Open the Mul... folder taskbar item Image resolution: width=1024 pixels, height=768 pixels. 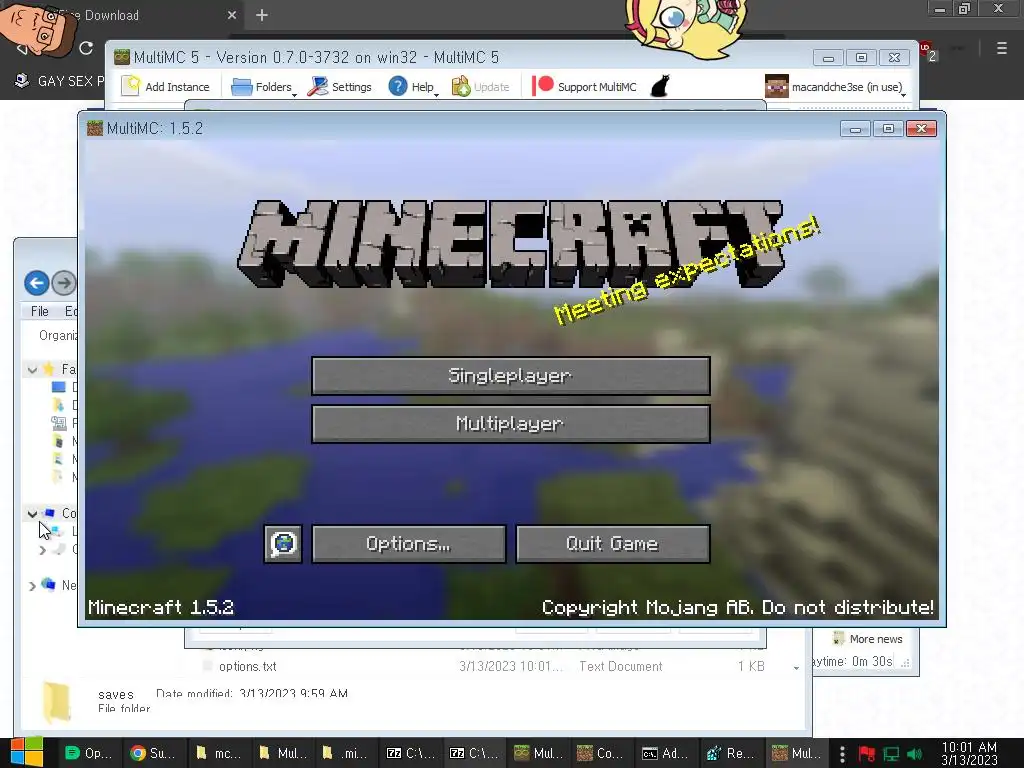click(x=282, y=753)
